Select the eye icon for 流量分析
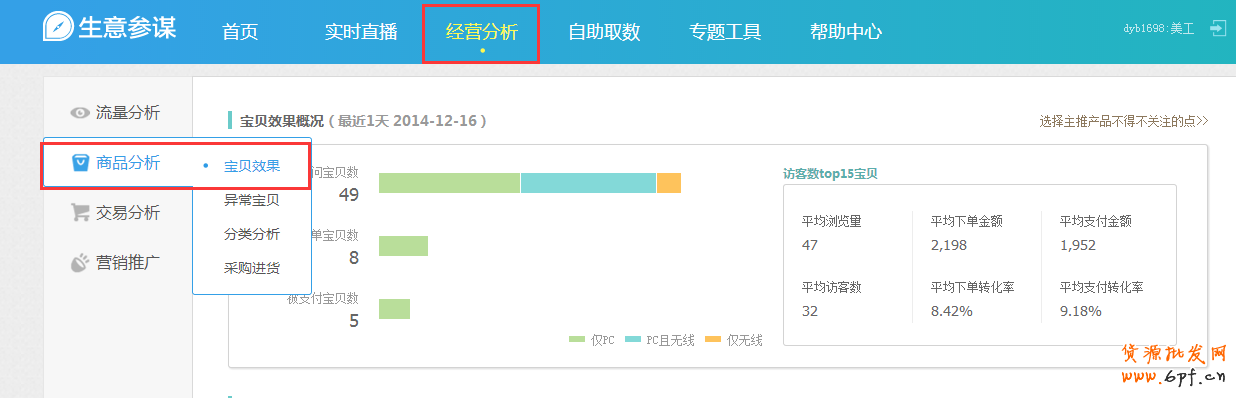Screen dimensions: 1236x398 pos(80,113)
